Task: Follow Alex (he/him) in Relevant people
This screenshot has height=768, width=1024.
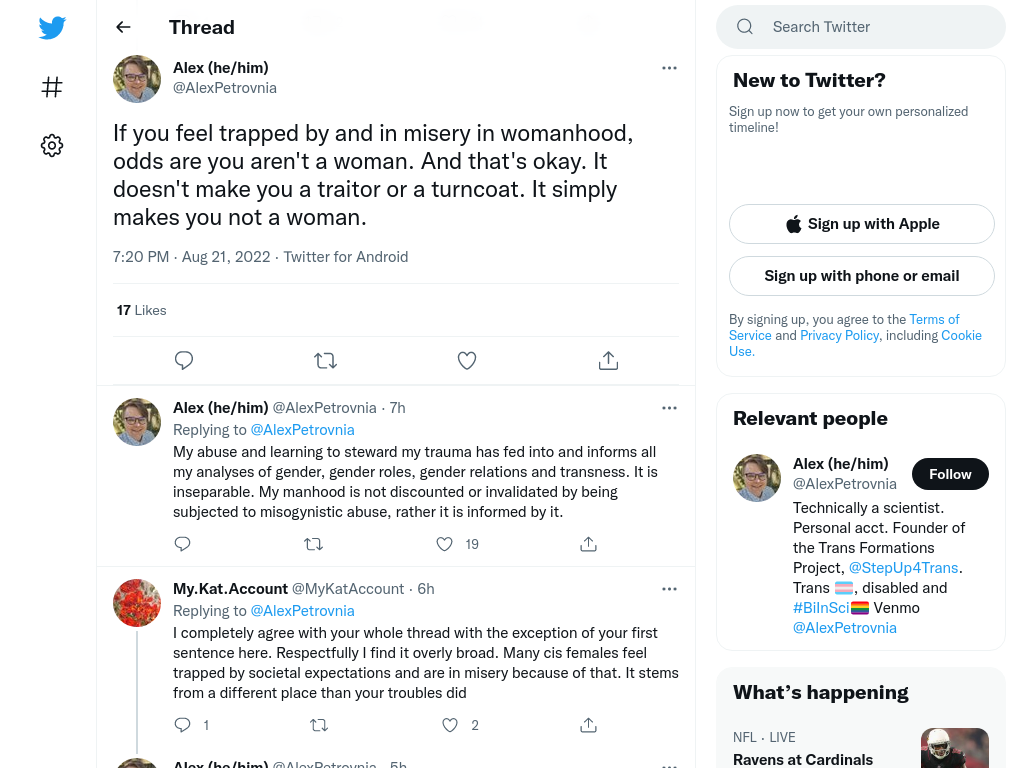Action: [950, 474]
